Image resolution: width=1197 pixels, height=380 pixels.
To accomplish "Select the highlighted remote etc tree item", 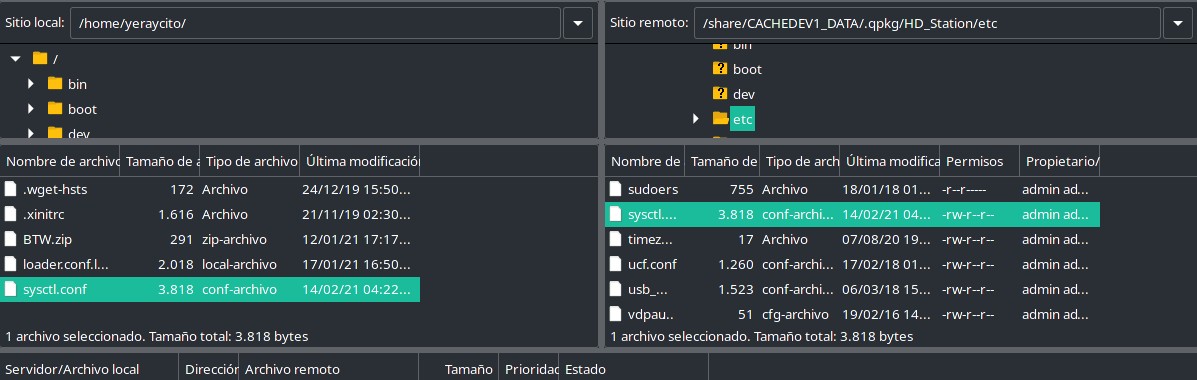I will coord(742,119).
